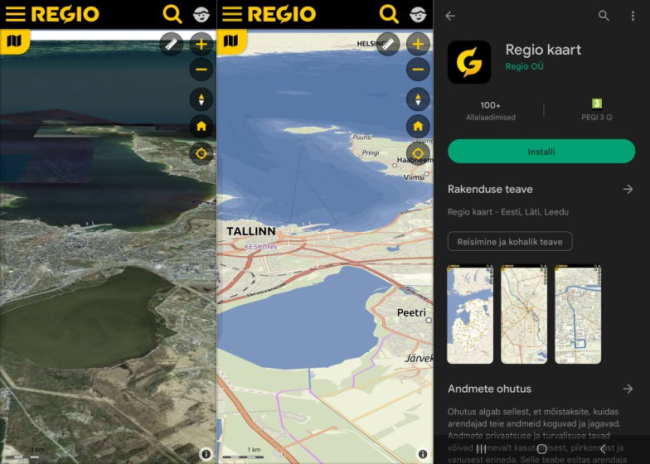Zoom in on the satellite map

tap(201, 43)
